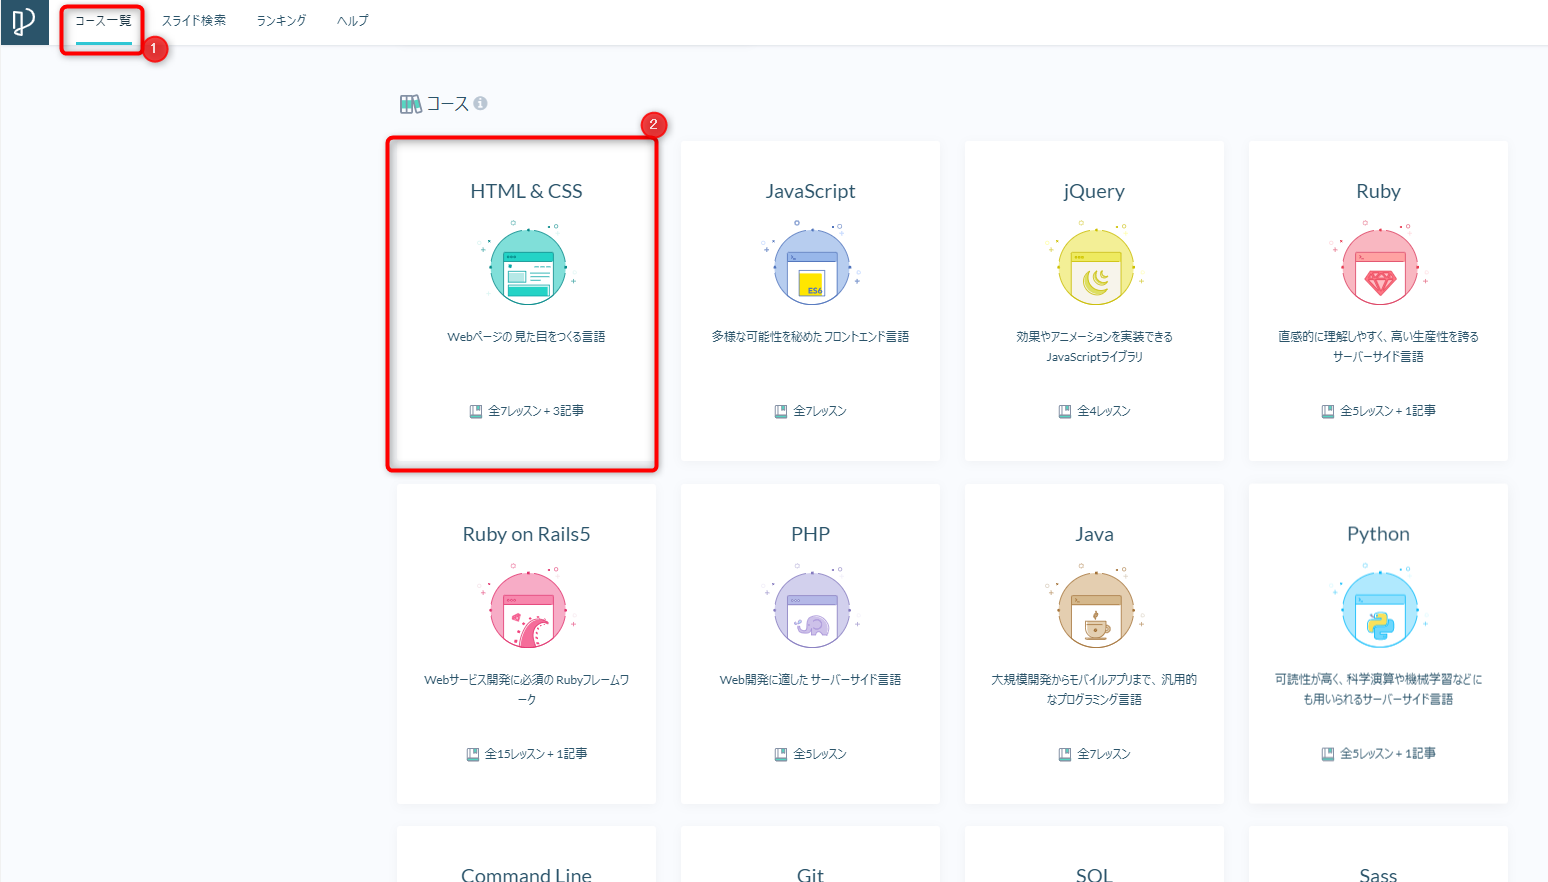Open the PHP course title
The height and width of the screenshot is (882, 1548).
(x=811, y=534)
